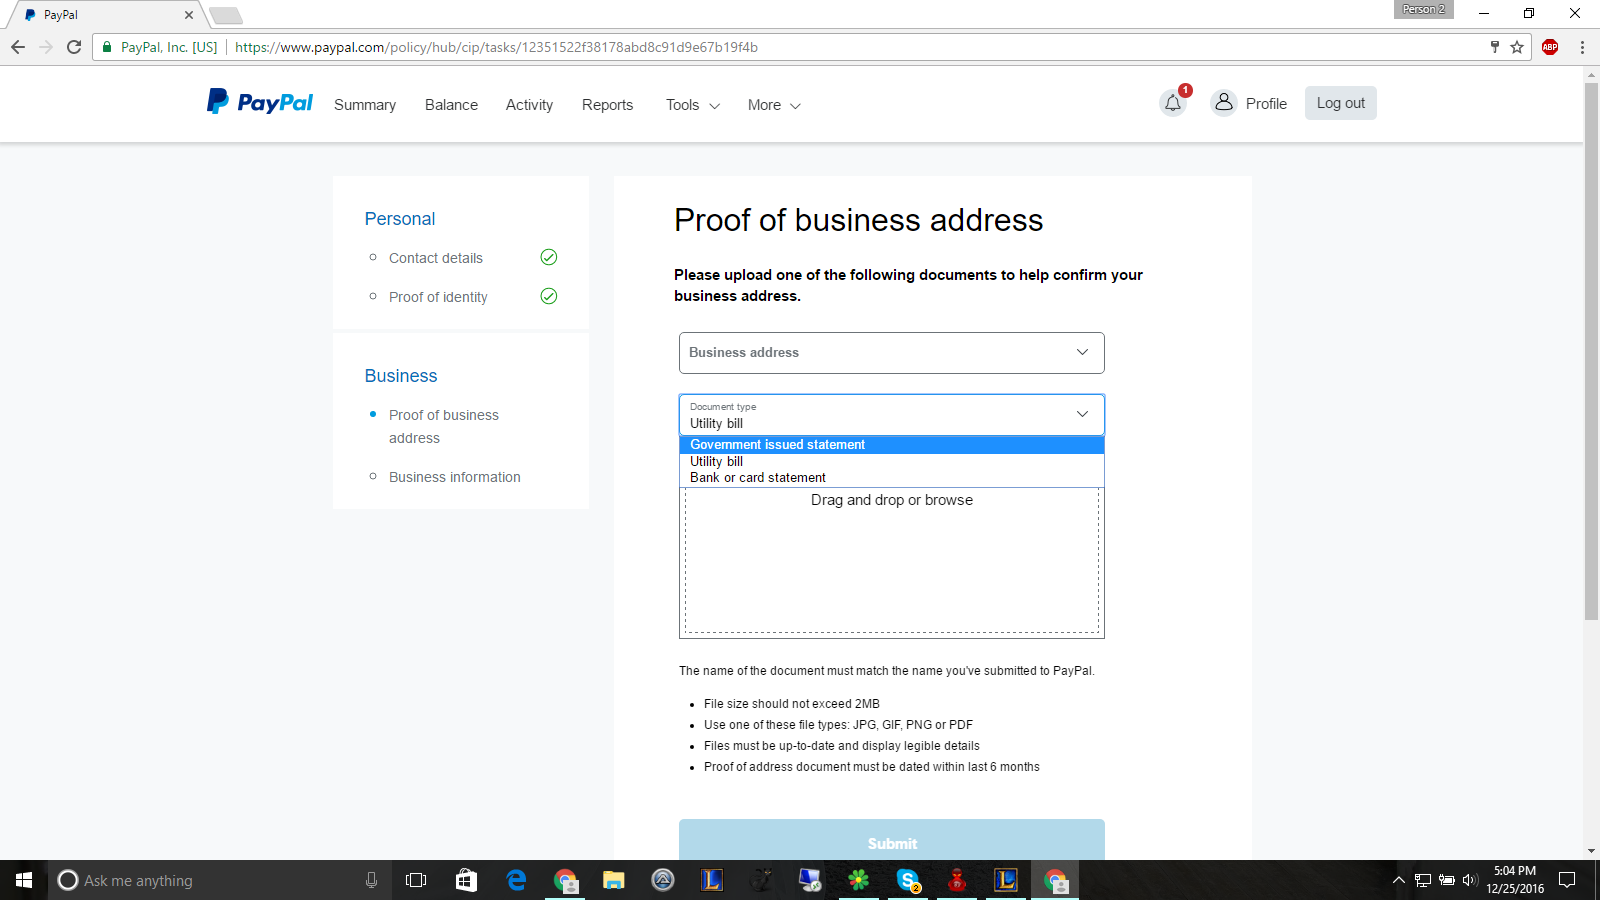Open the Activity page
This screenshot has height=900, width=1600.
click(529, 105)
